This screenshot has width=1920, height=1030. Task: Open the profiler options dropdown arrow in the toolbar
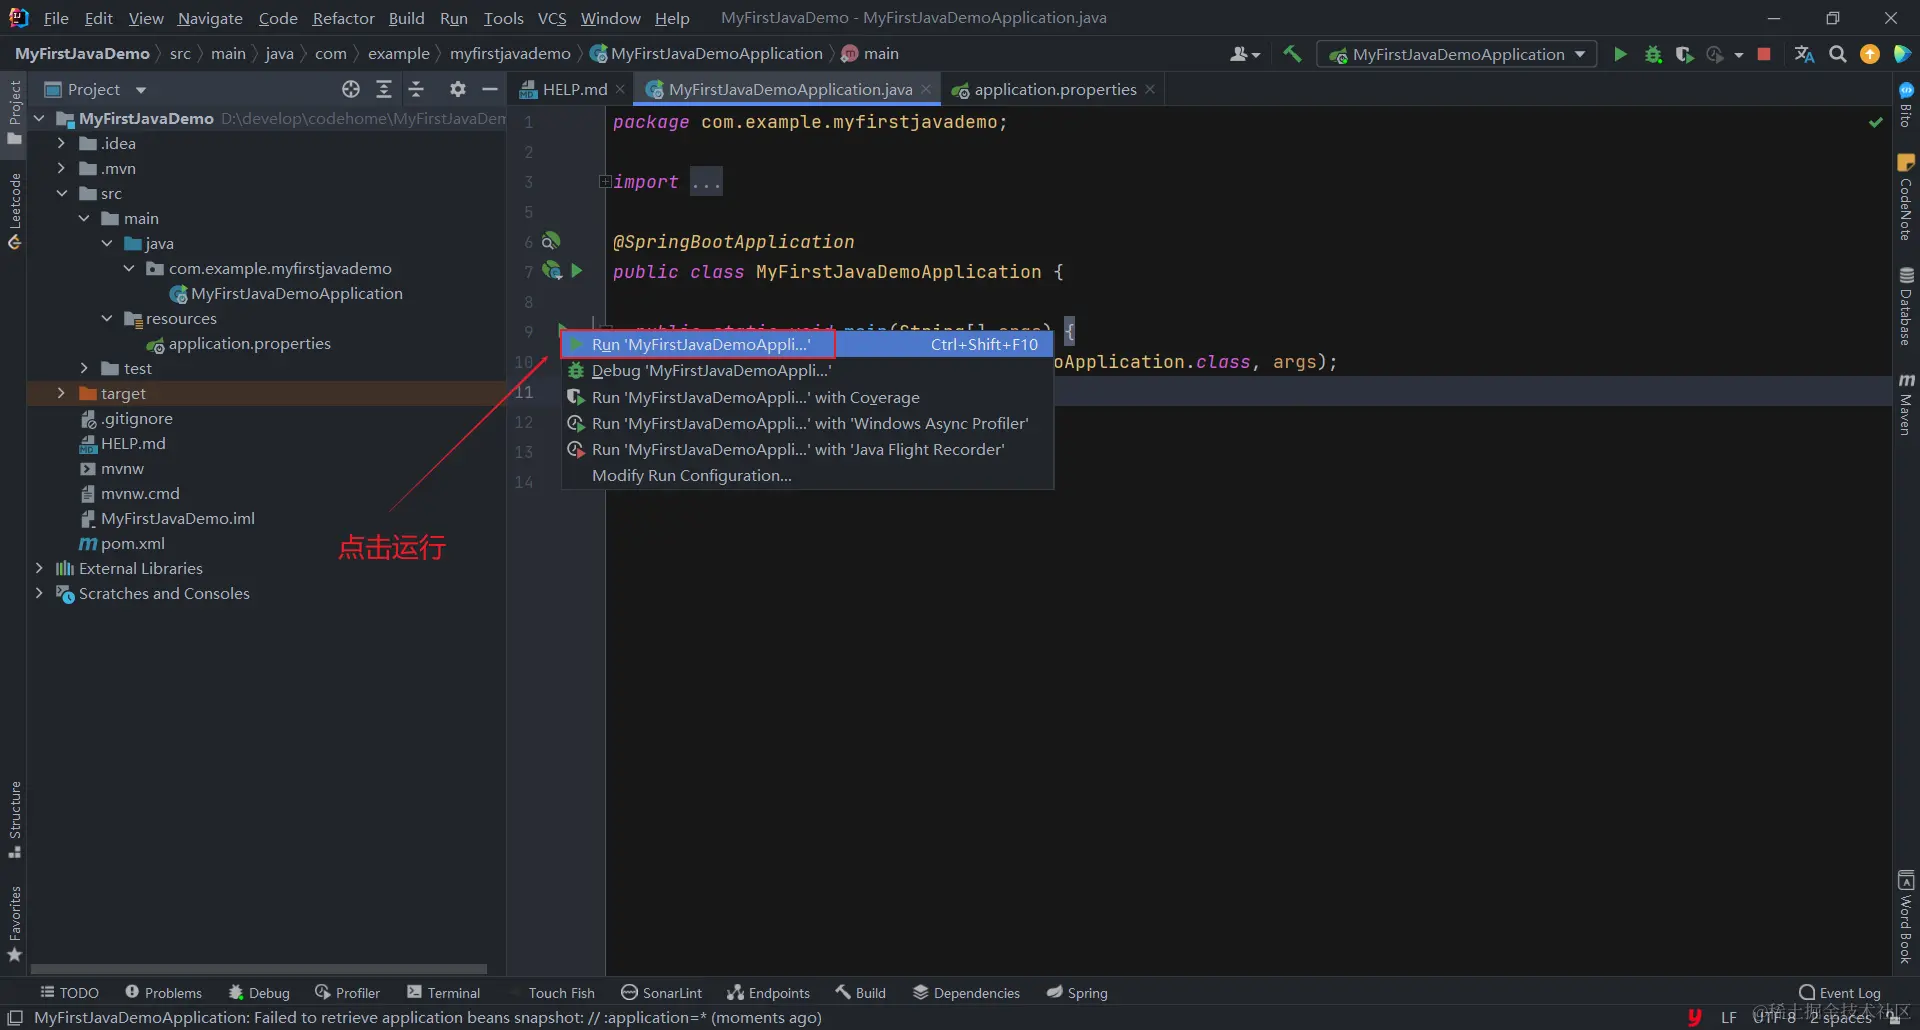point(1739,55)
